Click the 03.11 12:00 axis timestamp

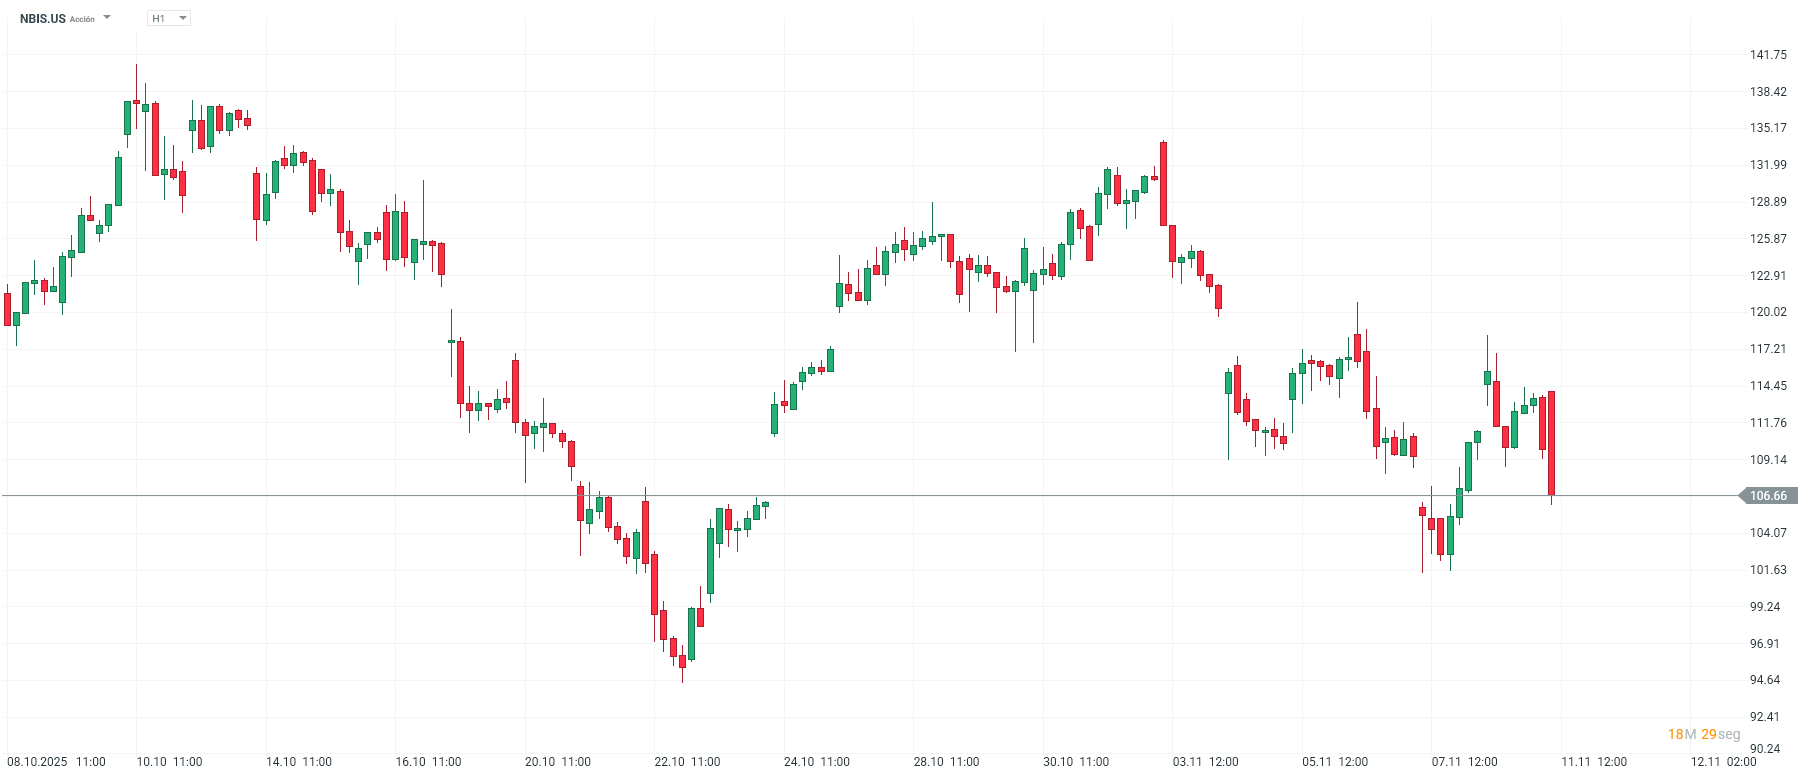coord(1204,760)
